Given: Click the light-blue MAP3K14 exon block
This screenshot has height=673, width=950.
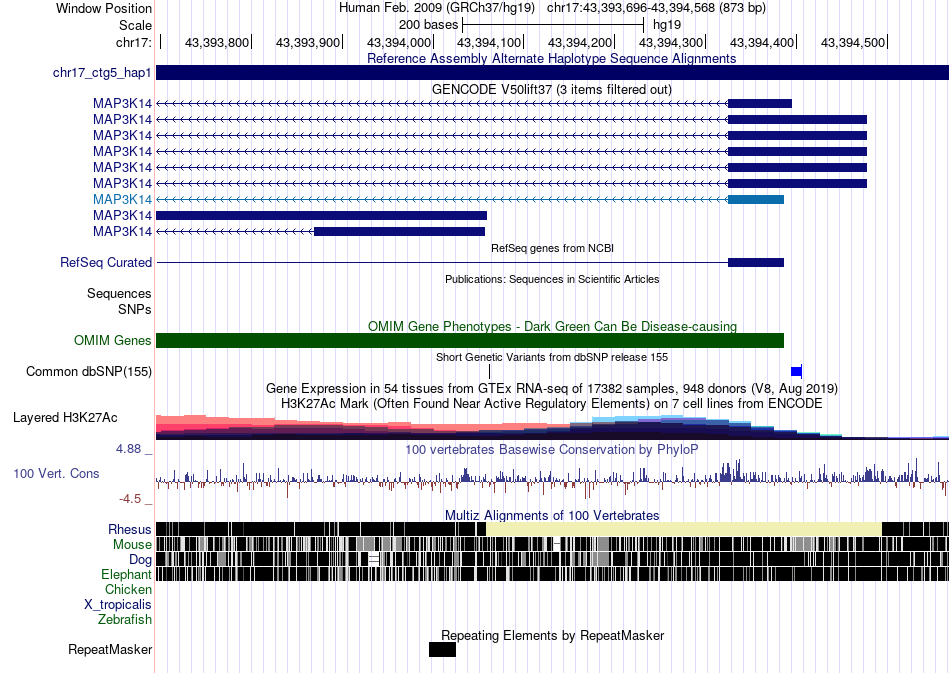Looking at the screenshot, I should click(x=756, y=199).
